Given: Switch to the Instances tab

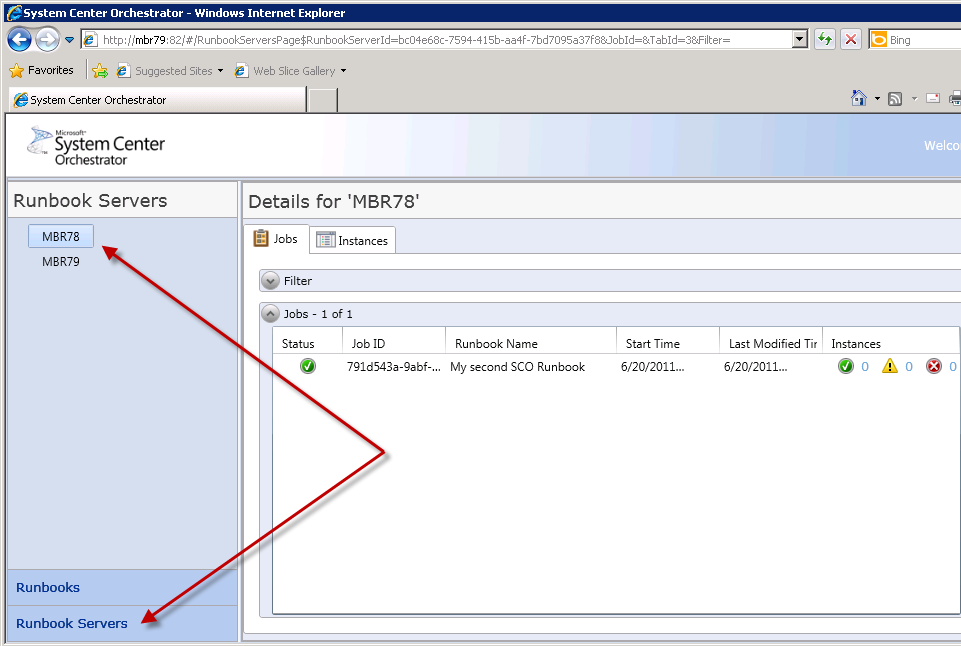Looking at the screenshot, I should [x=354, y=240].
